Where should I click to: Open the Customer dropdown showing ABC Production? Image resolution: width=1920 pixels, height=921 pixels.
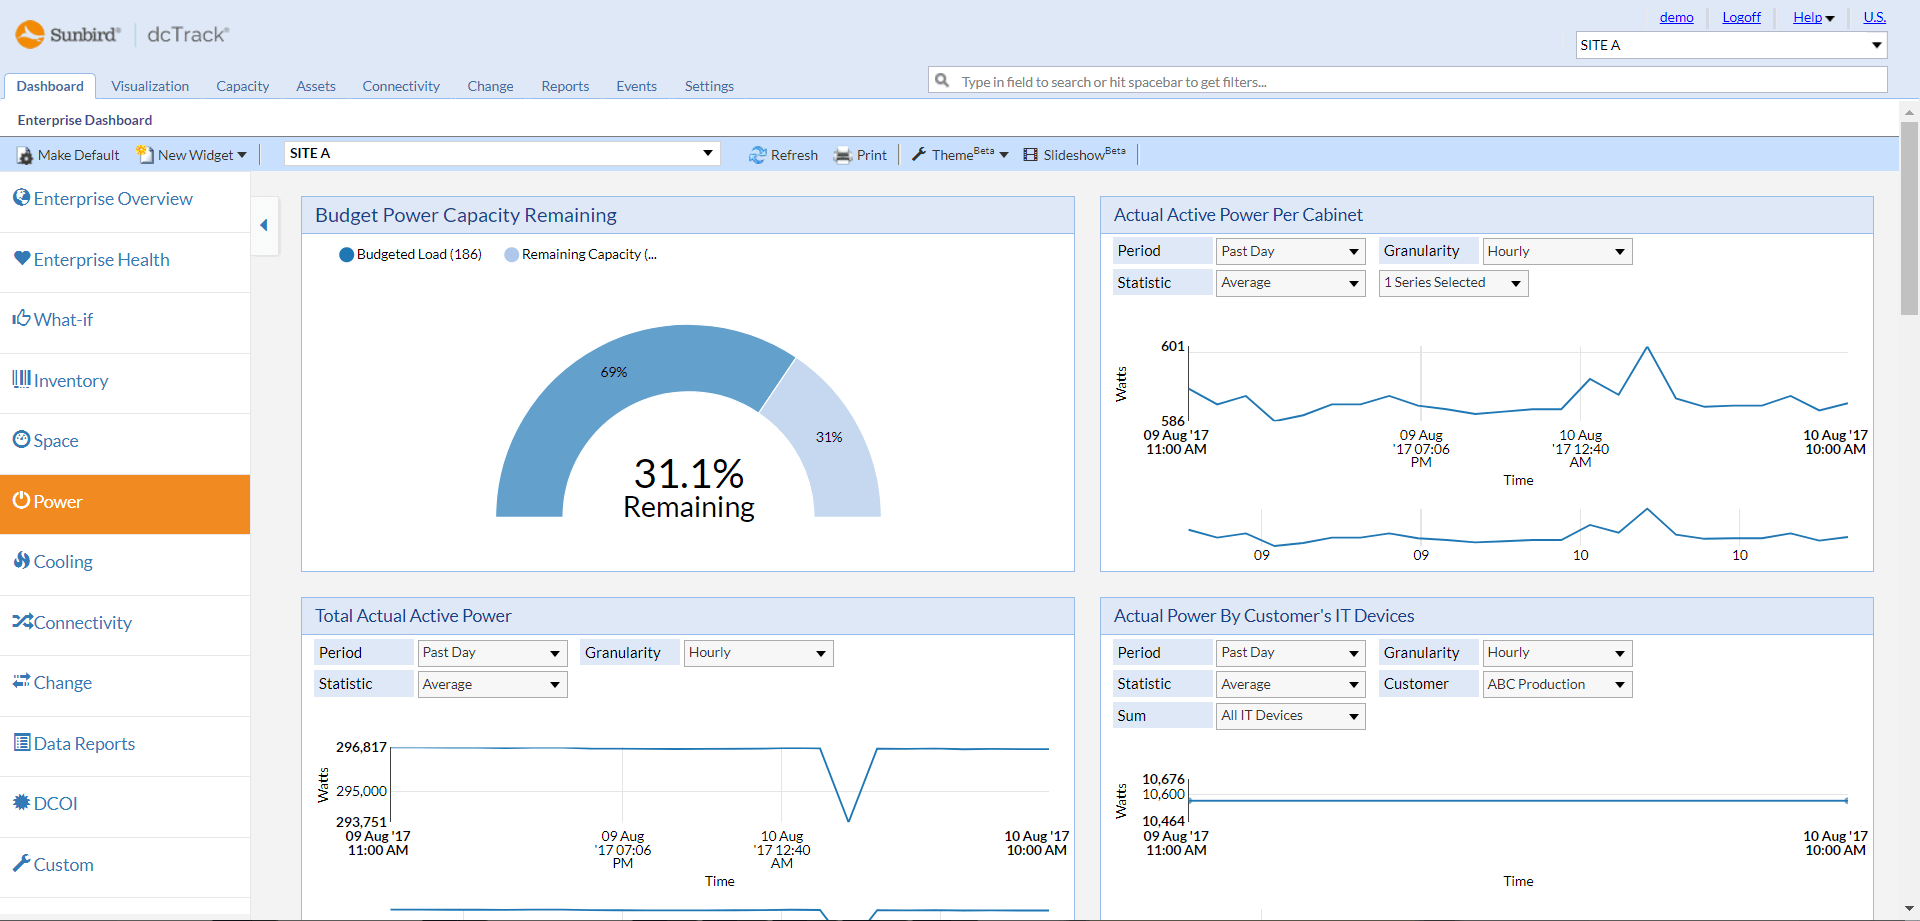[x=1556, y=684]
